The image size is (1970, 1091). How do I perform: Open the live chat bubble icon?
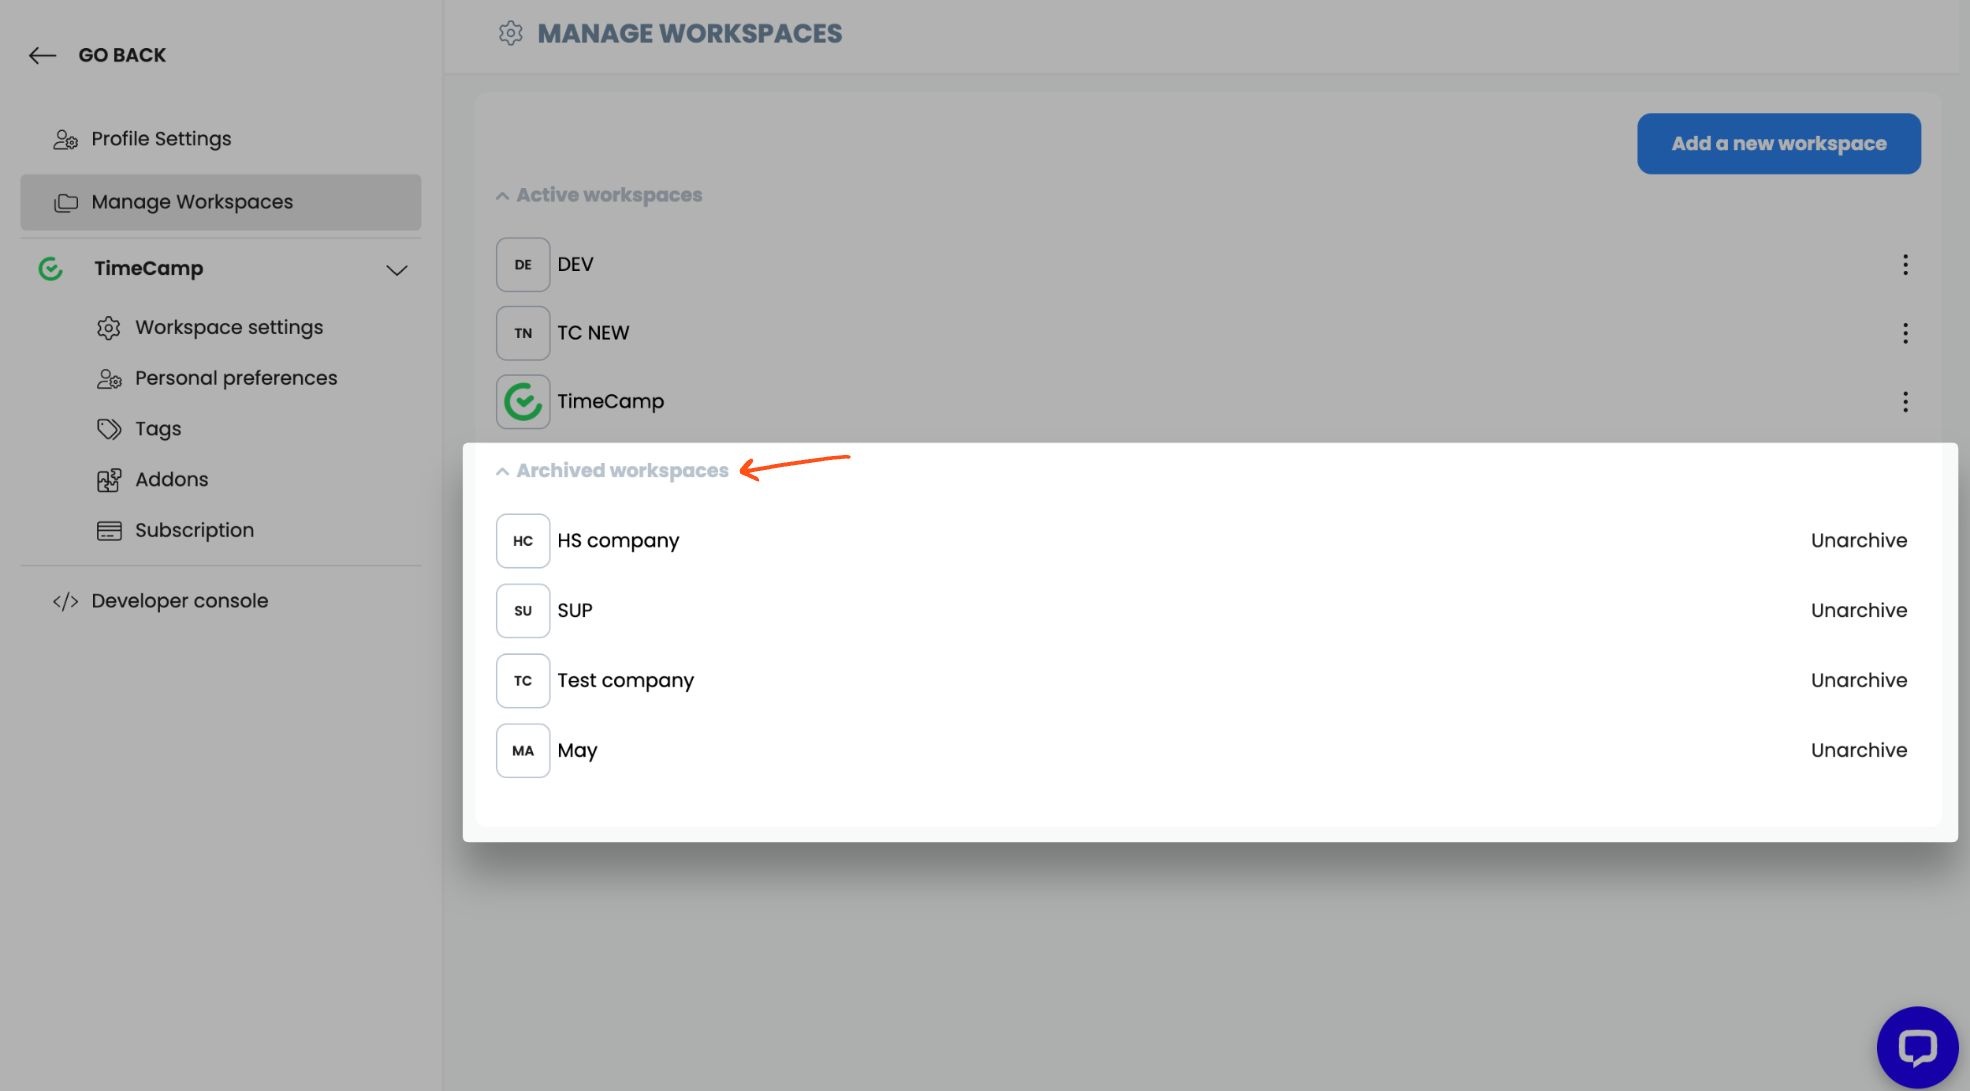point(1916,1047)
